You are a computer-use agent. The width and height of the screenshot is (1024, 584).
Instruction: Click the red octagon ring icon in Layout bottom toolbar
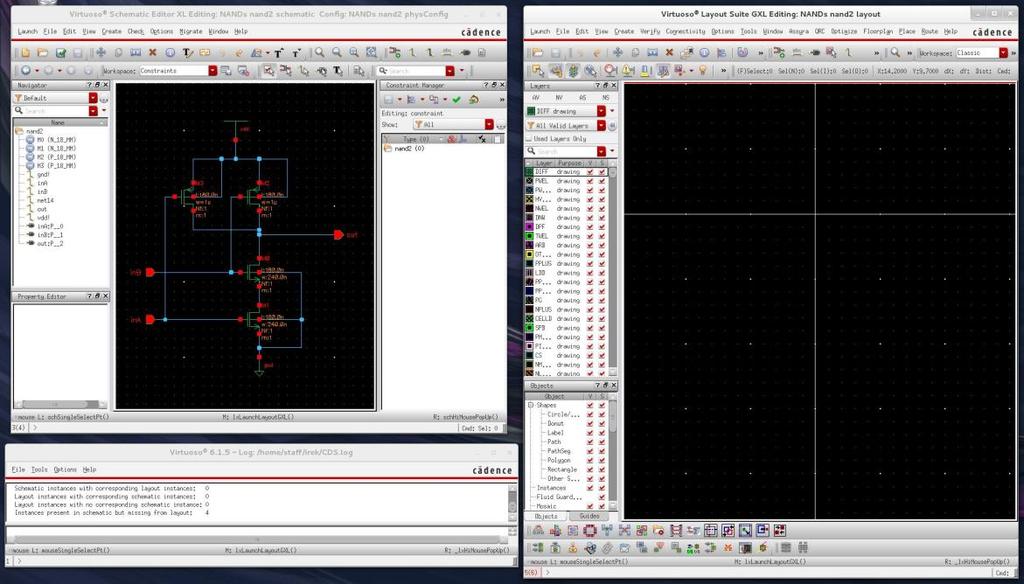coord(590,530)
